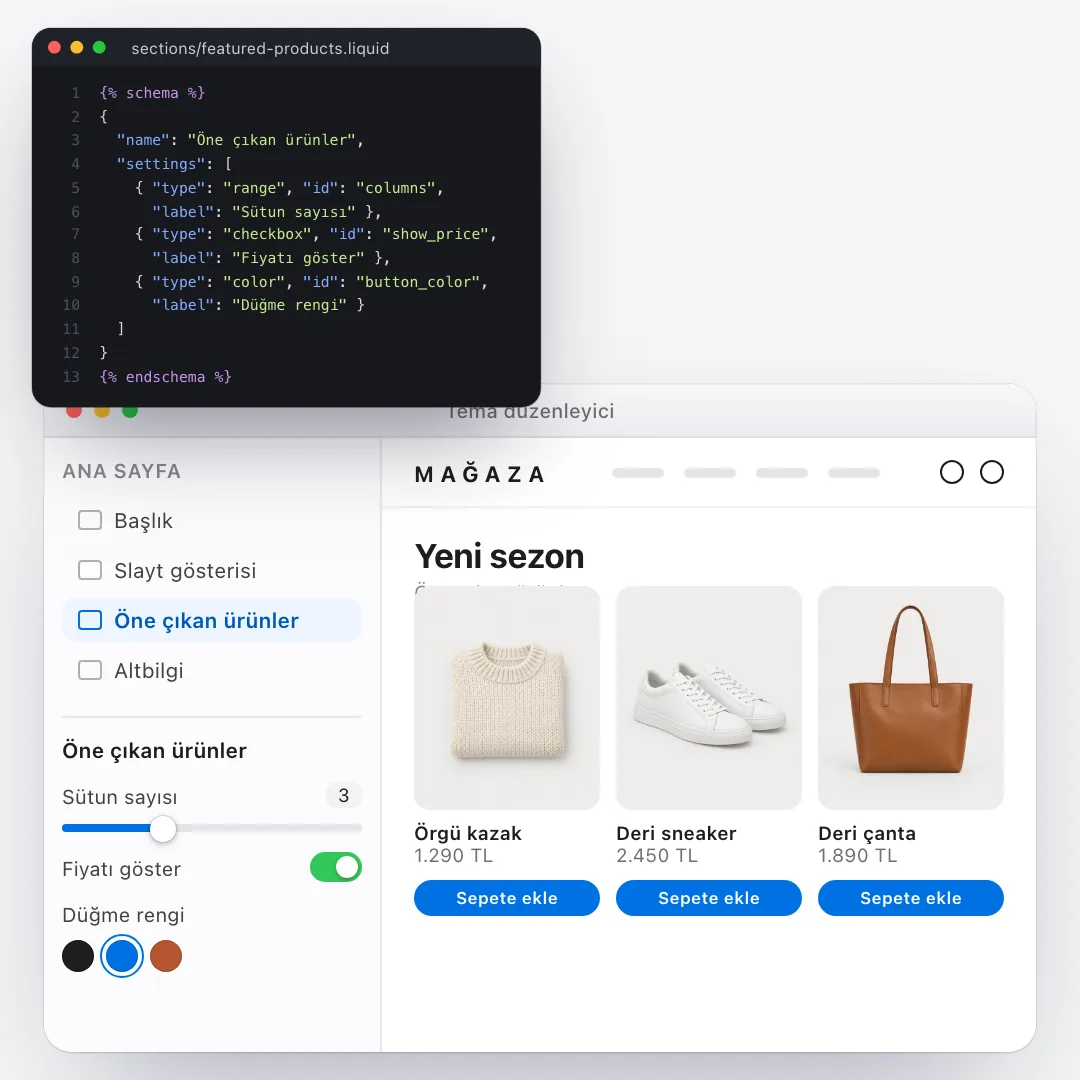The image size is (1080, 1080).
Task: Click the ANA SAYFA sidebar heading
Action: pos(121,471)
